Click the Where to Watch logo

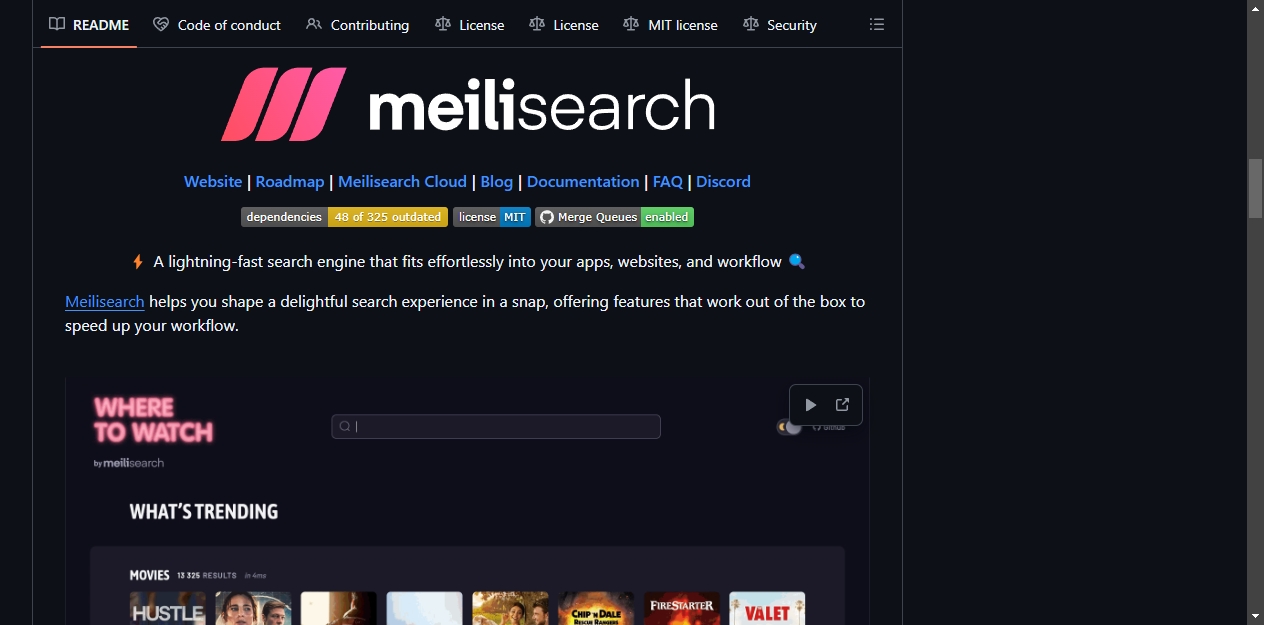tap(154, 421)
